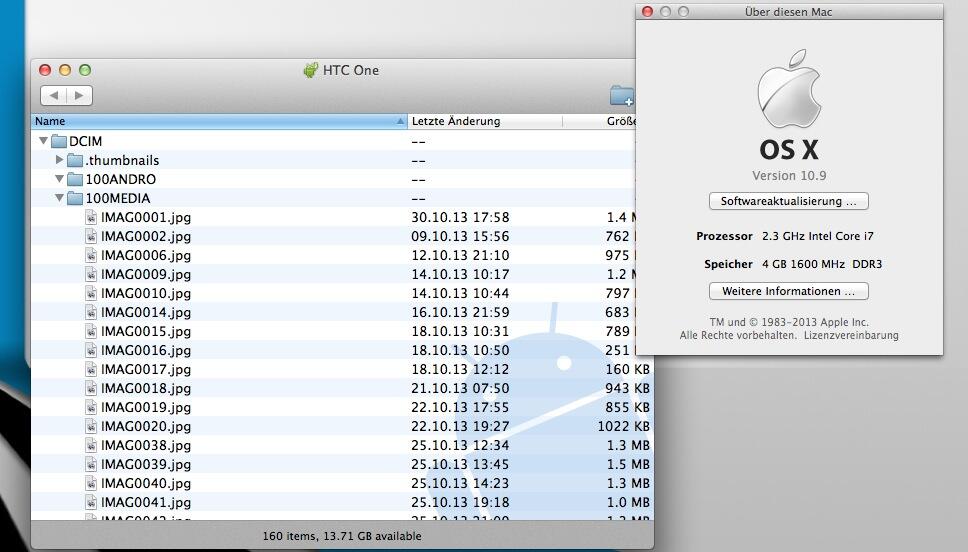Click the IMAG0018.jpg file icon
The width and height of the screenshot is (968, 552).
pyautogui.click(x=91, y=388)
